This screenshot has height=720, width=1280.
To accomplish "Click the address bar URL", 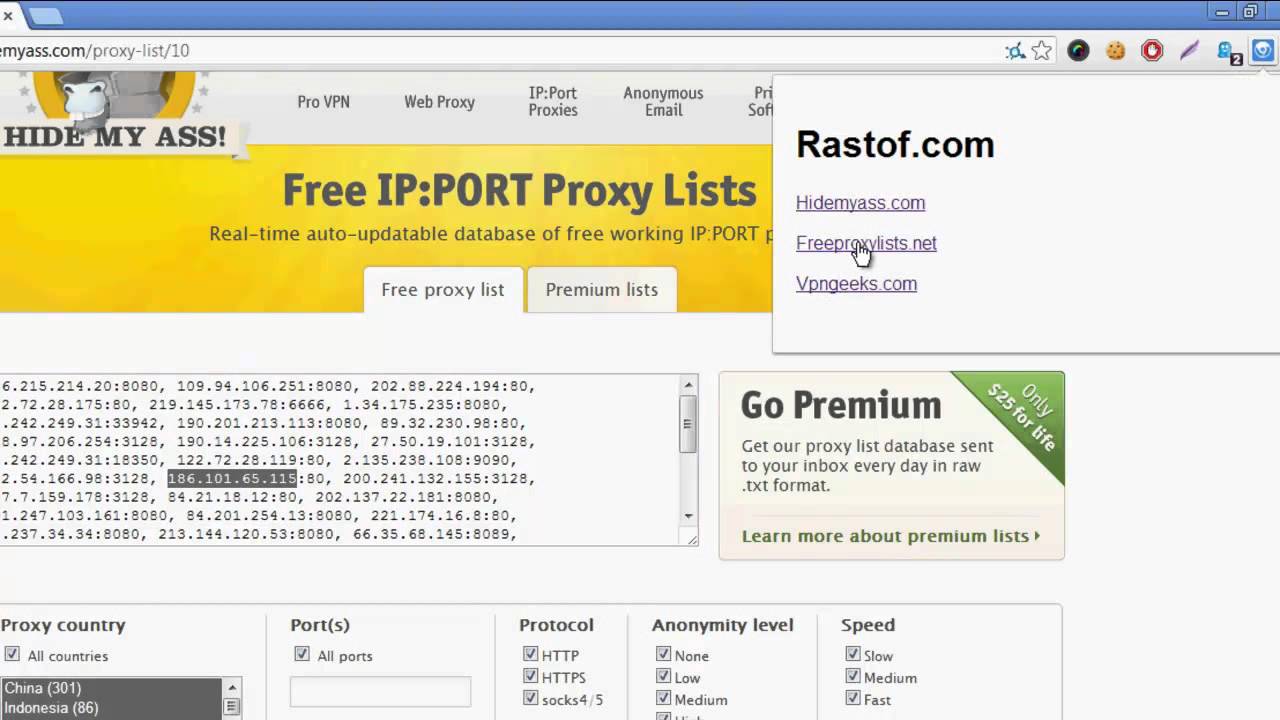I will pos(95,51).
